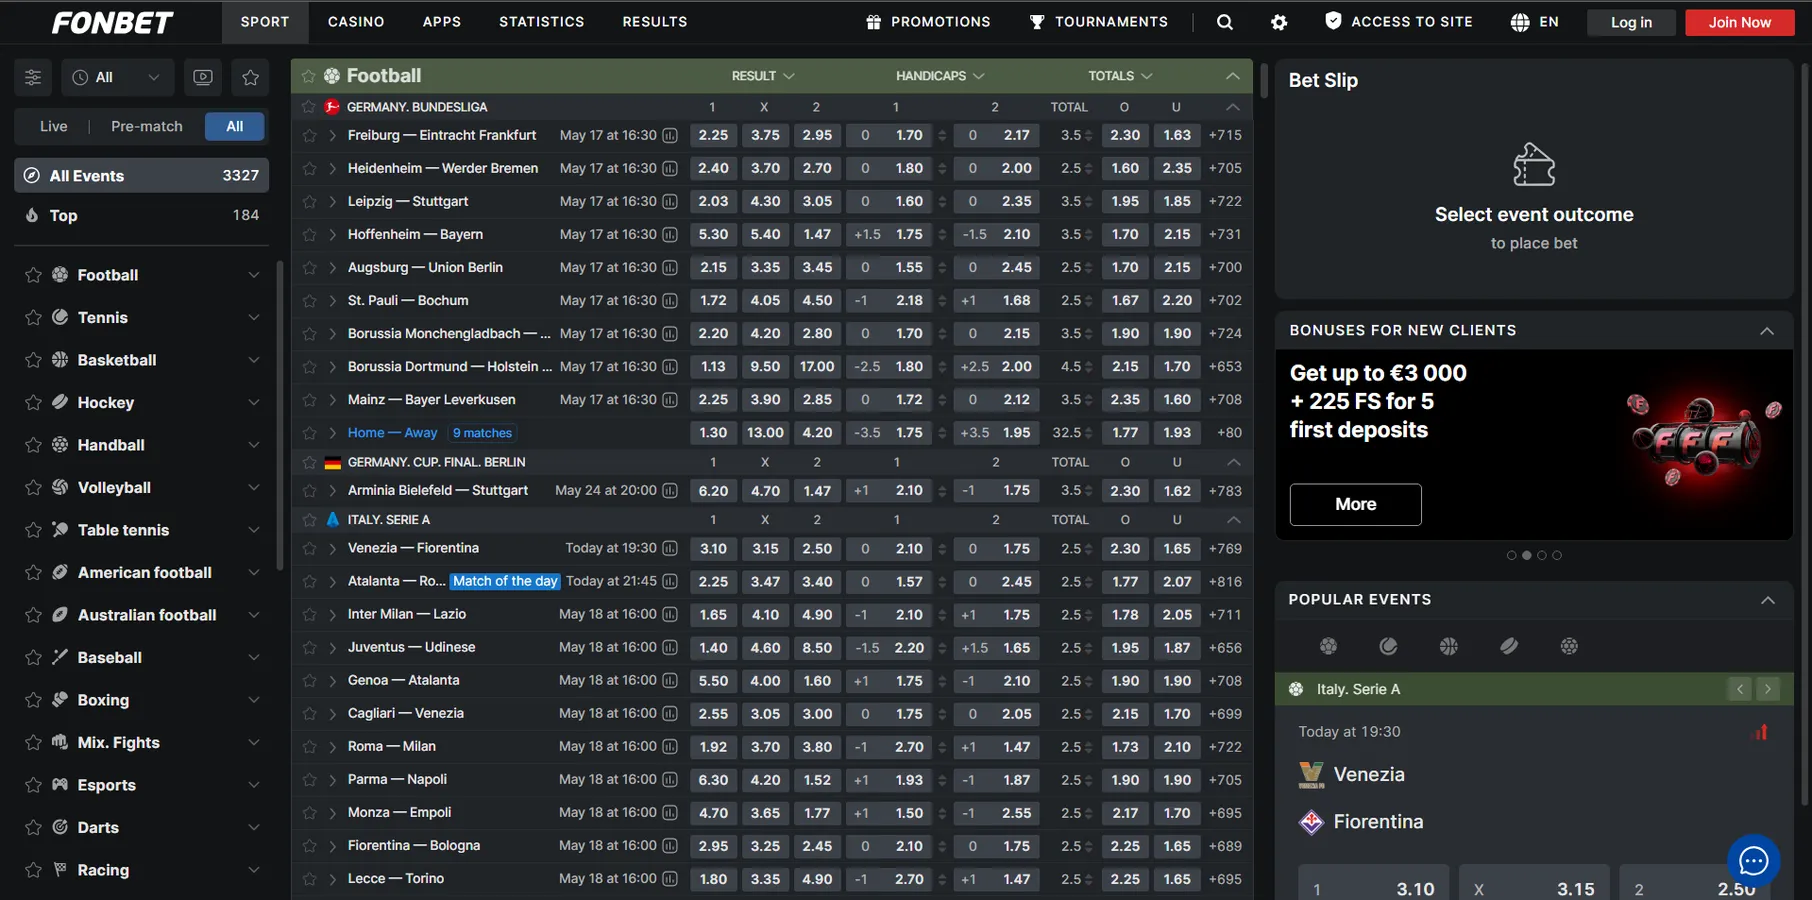This screenshot has height=900, width=1812.
Task: Star the Germany Bundesliga league header
Action: [x=308, y=107]
